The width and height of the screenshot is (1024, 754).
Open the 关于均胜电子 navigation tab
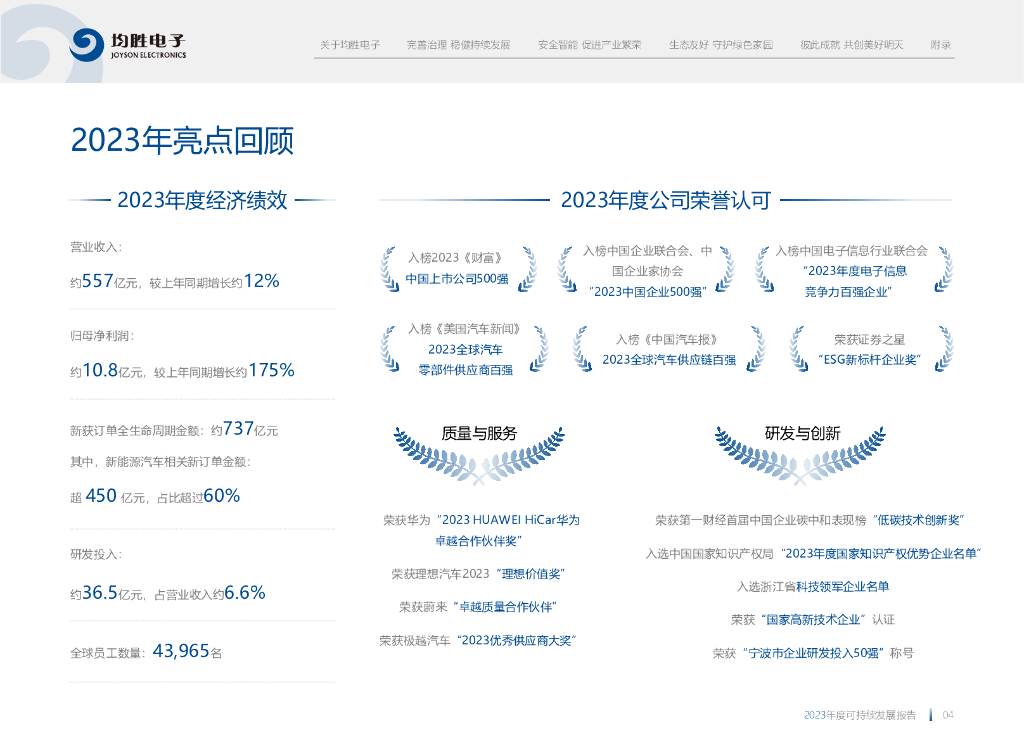pyautogui.click(x=350, y=45)
